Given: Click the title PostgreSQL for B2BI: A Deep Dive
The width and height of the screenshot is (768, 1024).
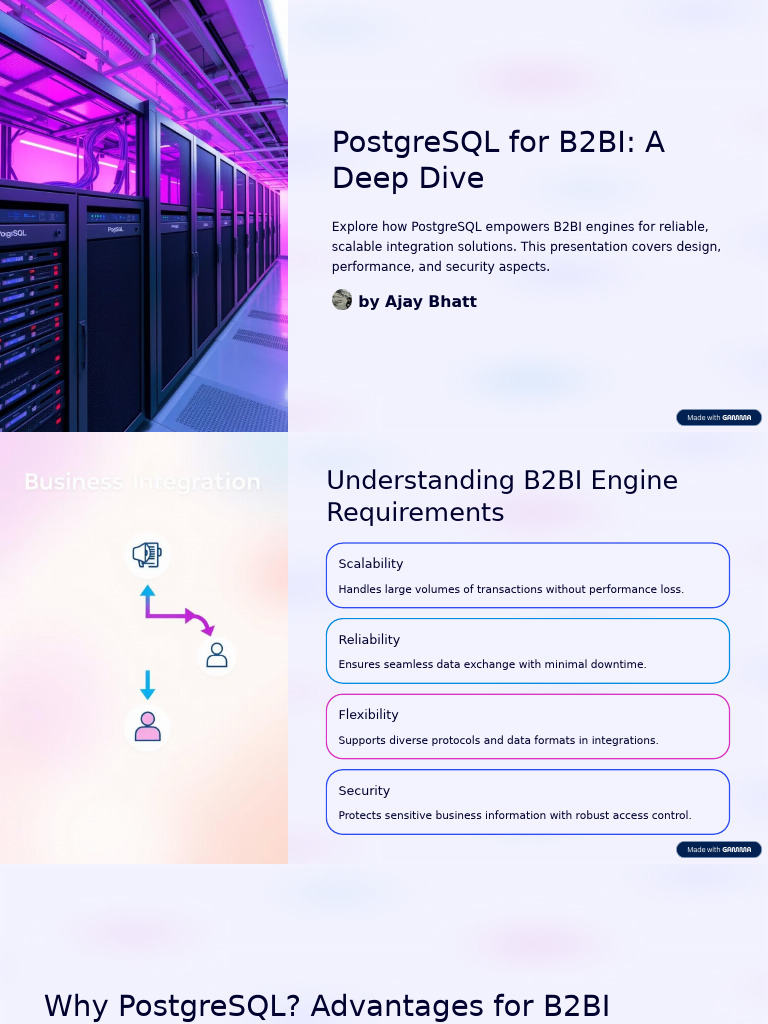Looking at the screenshot, I should pos(498,160).
